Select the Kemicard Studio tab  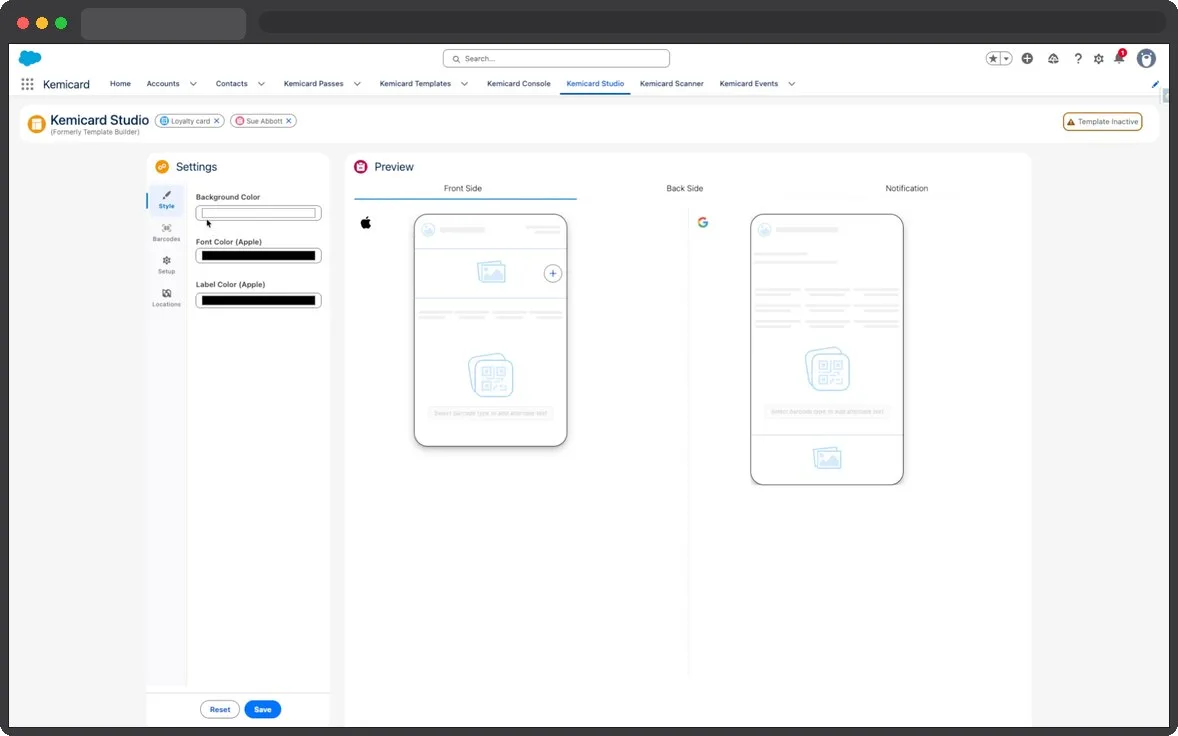pos(595,83)
